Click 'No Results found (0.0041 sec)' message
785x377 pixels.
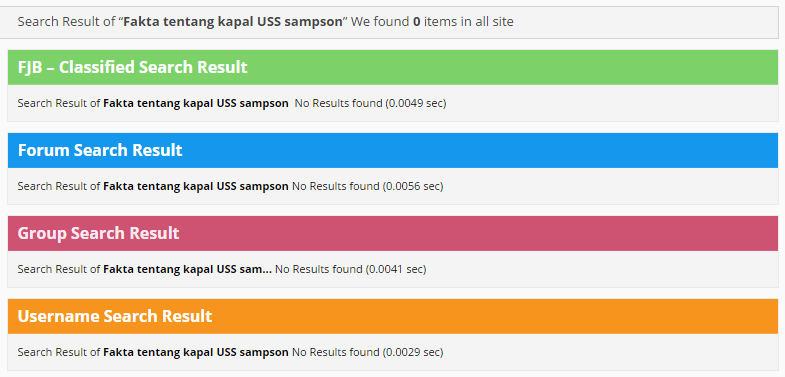(x=350, y=269)
